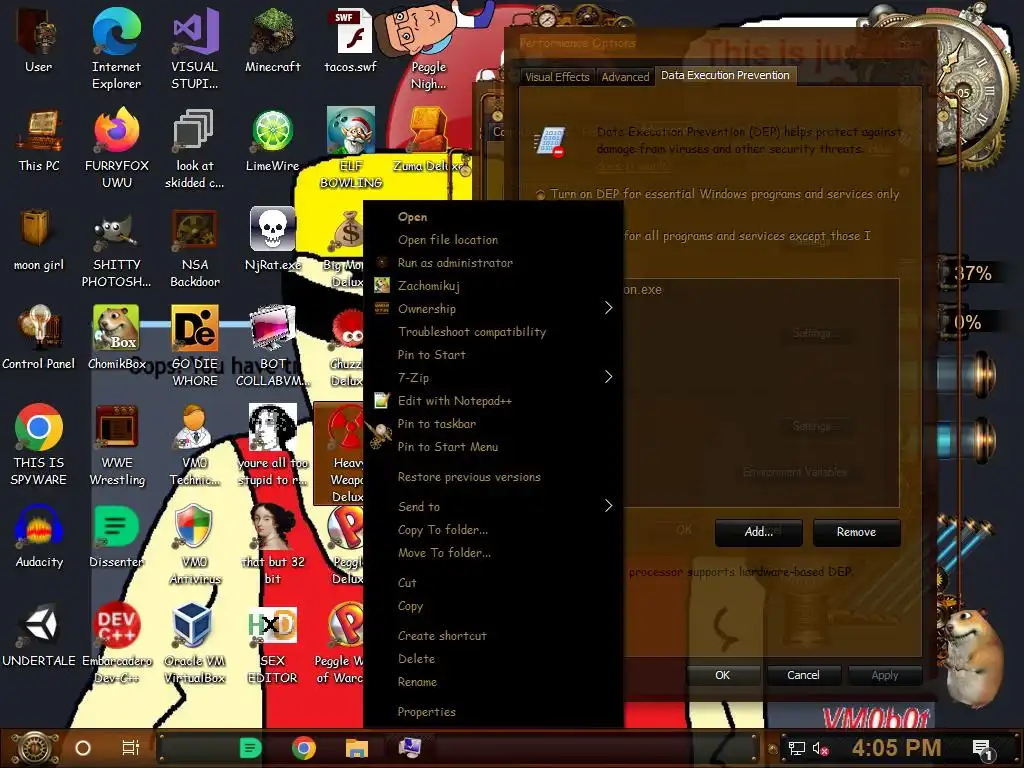The width and height of the screenshot is (1024, 768).
Task: Select the Dissenter desktop icon
Action: 116,536
